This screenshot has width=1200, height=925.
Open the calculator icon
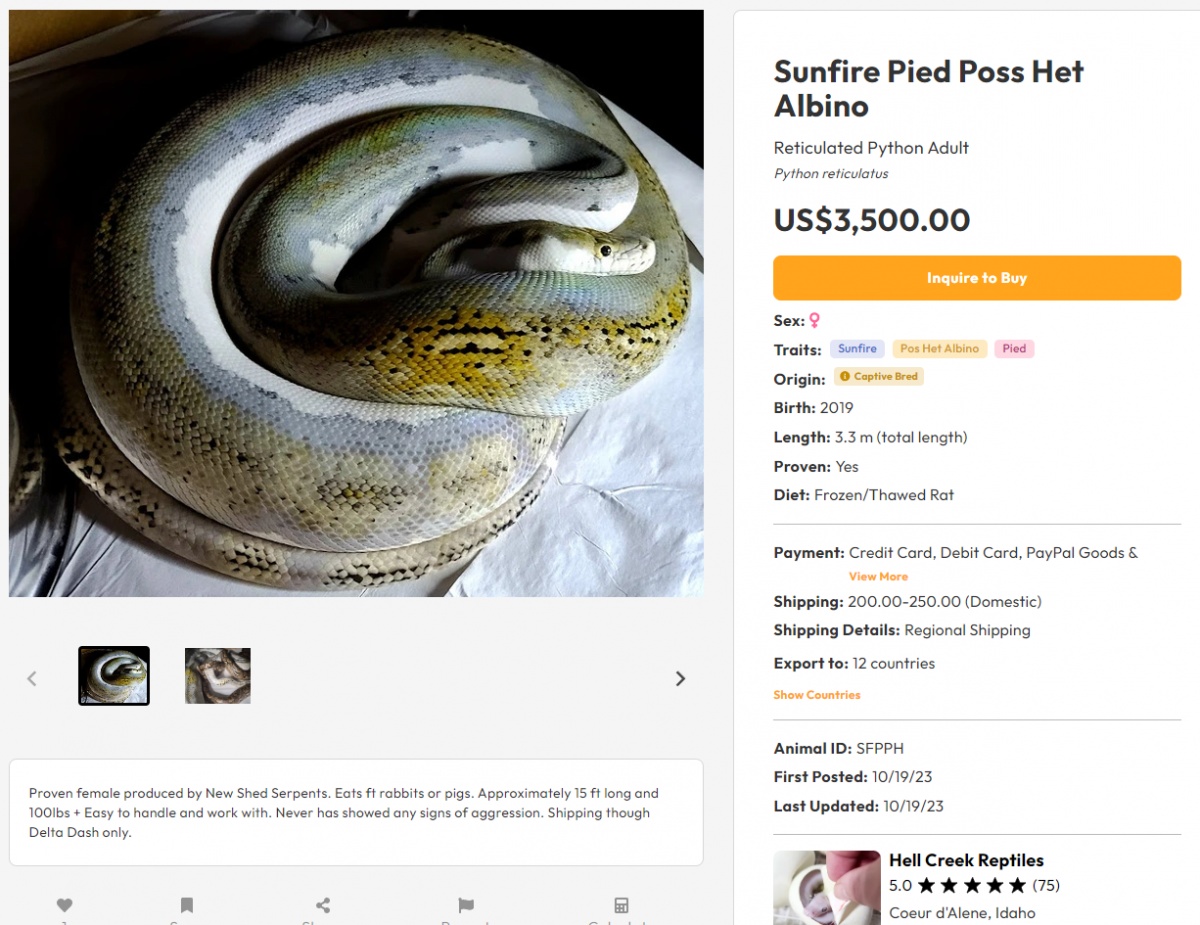point(621,905)
